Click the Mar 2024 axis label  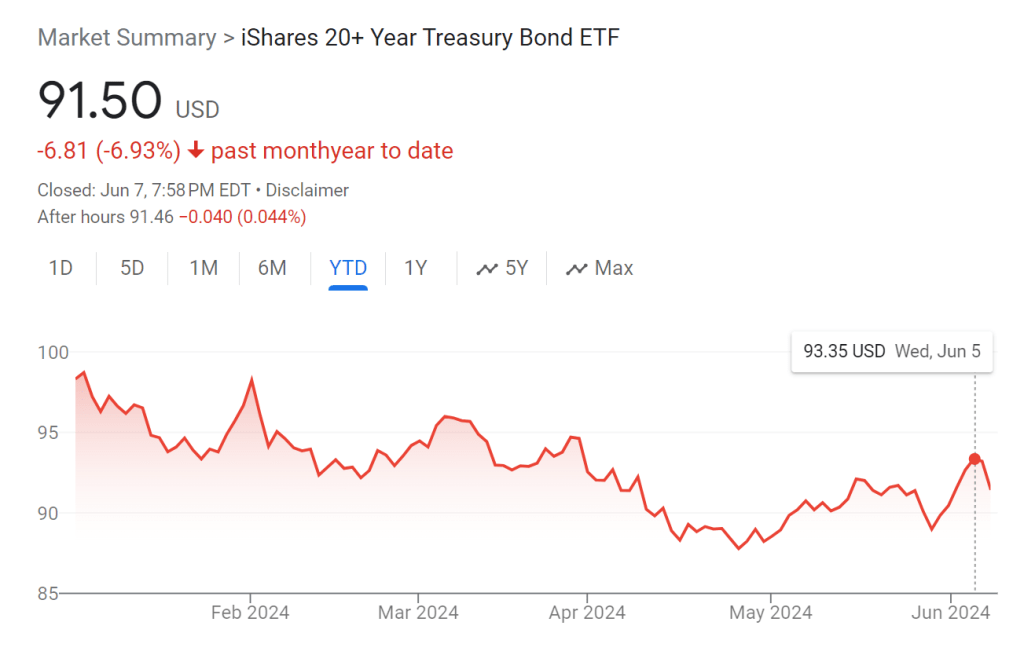[x=416, y=613]
